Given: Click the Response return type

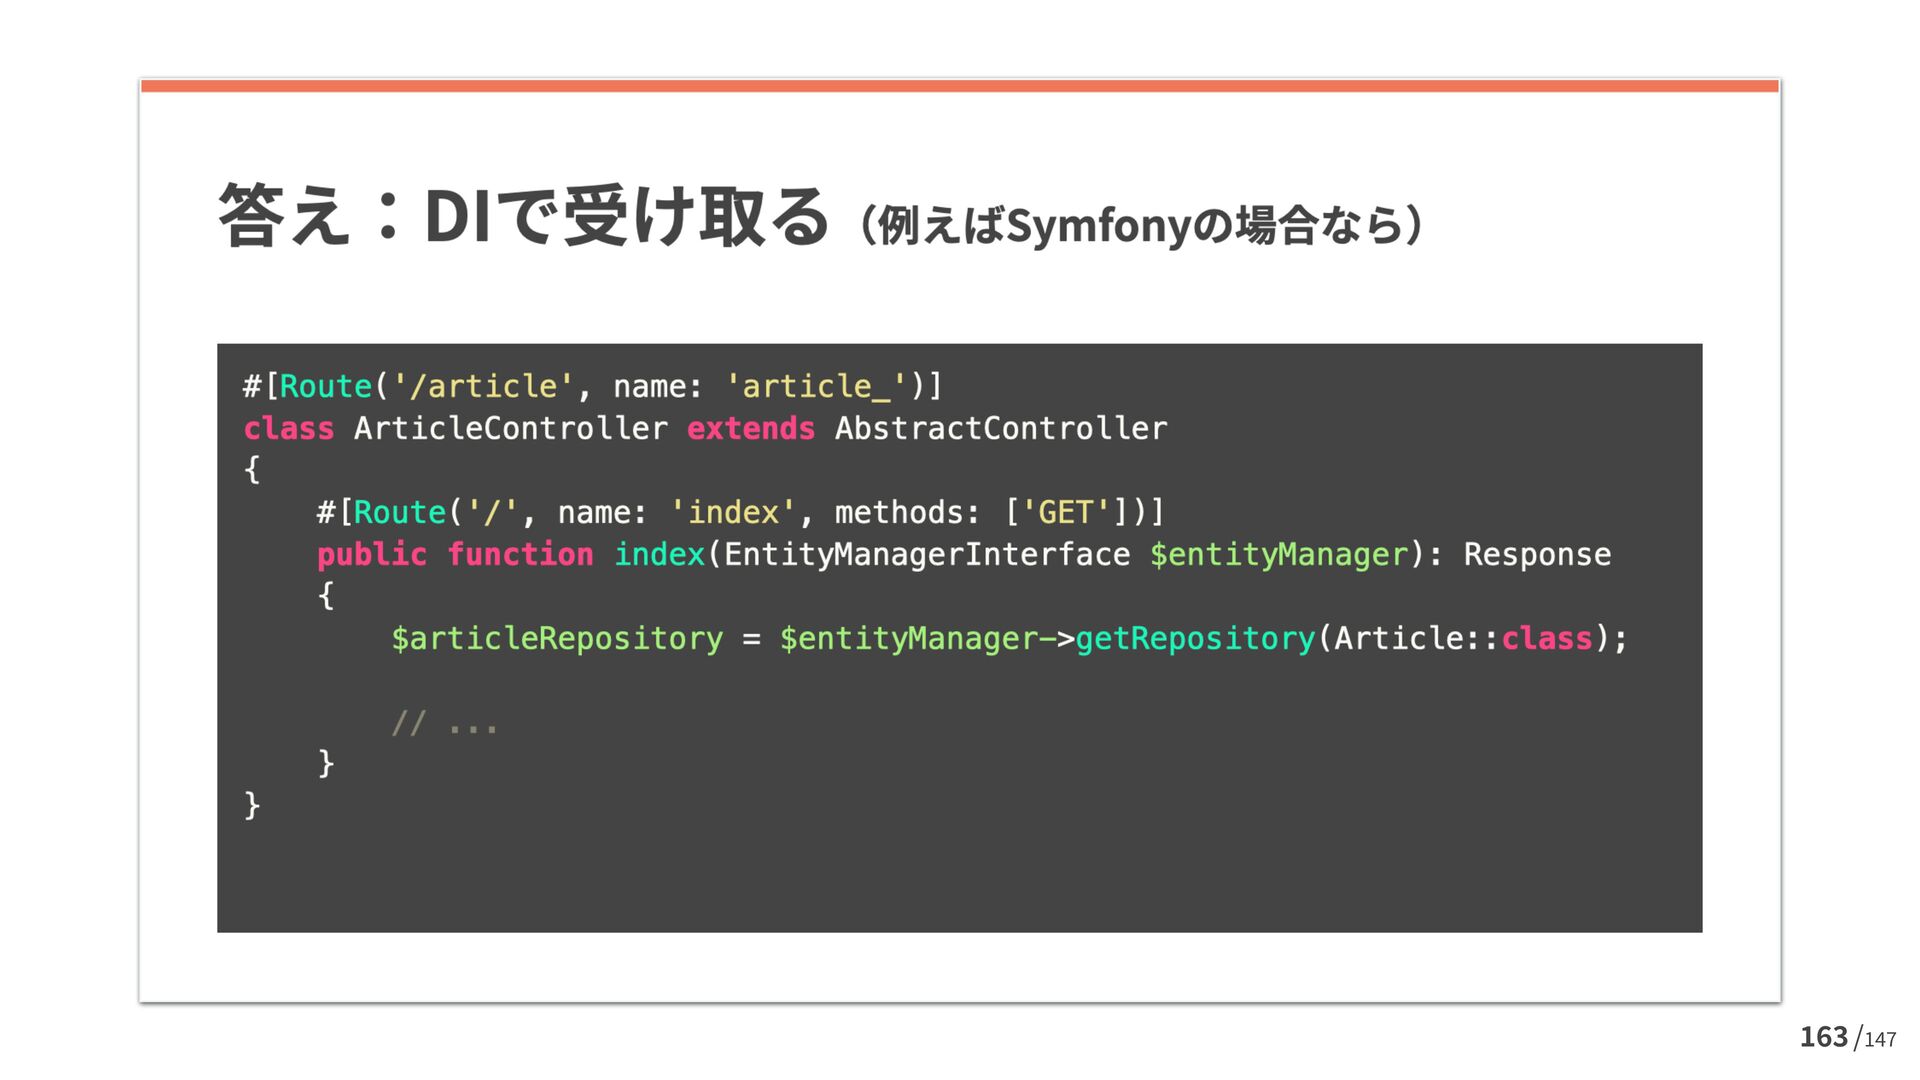Looking at the screenshot, I should [x=1537, y=554].
